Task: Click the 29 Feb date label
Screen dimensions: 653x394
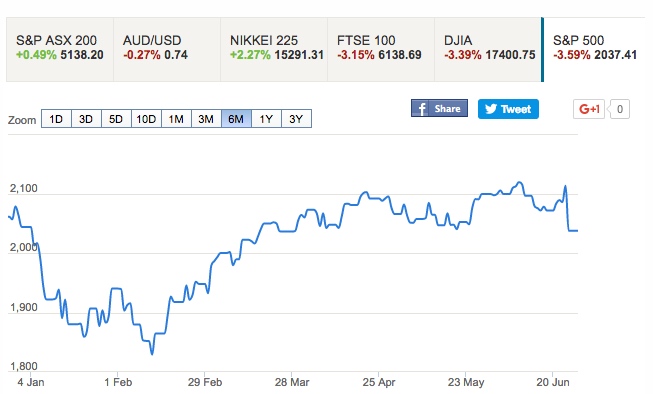Action: [x=205, y=382]
